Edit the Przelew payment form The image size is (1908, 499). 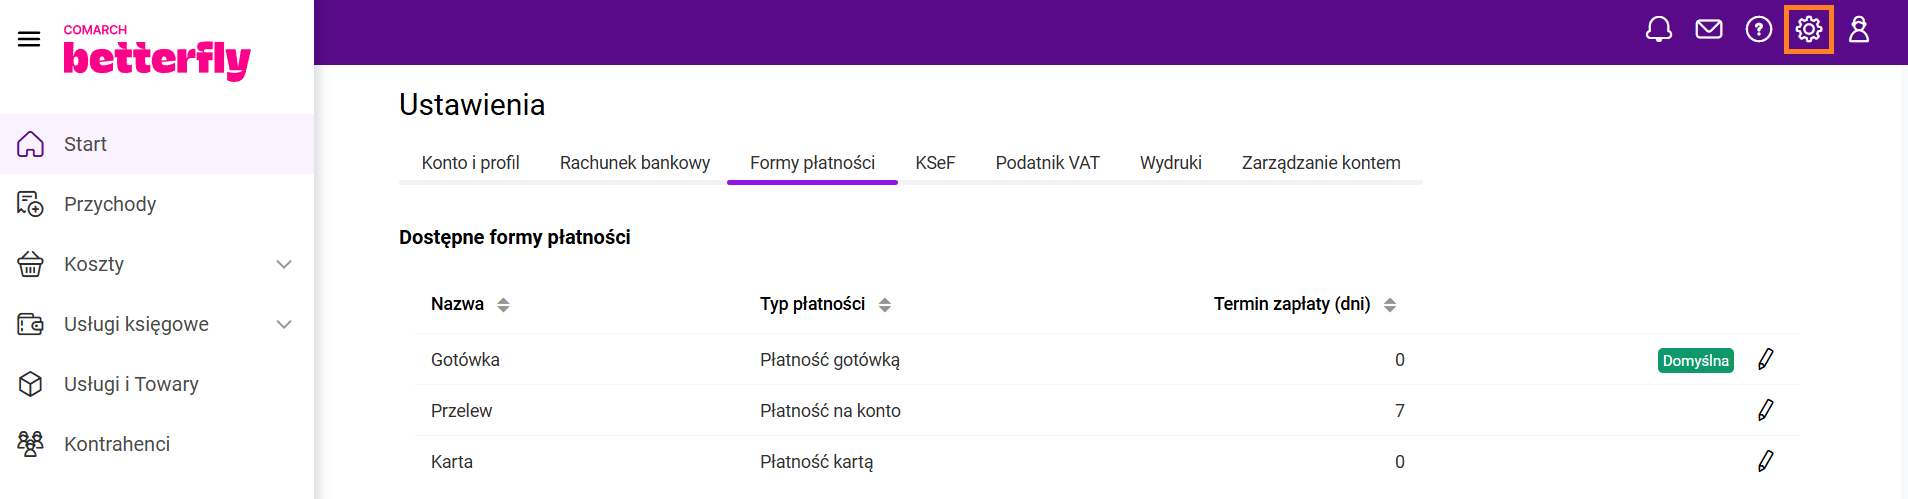point(1766,410)
